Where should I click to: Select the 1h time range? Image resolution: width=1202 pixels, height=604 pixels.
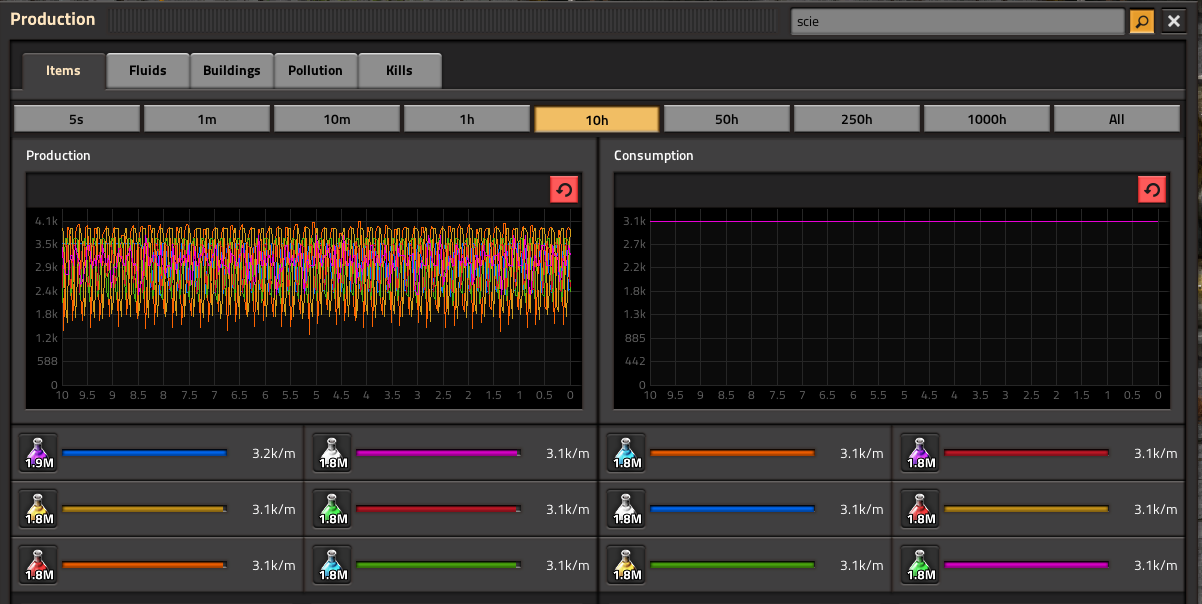pos(467,119)
